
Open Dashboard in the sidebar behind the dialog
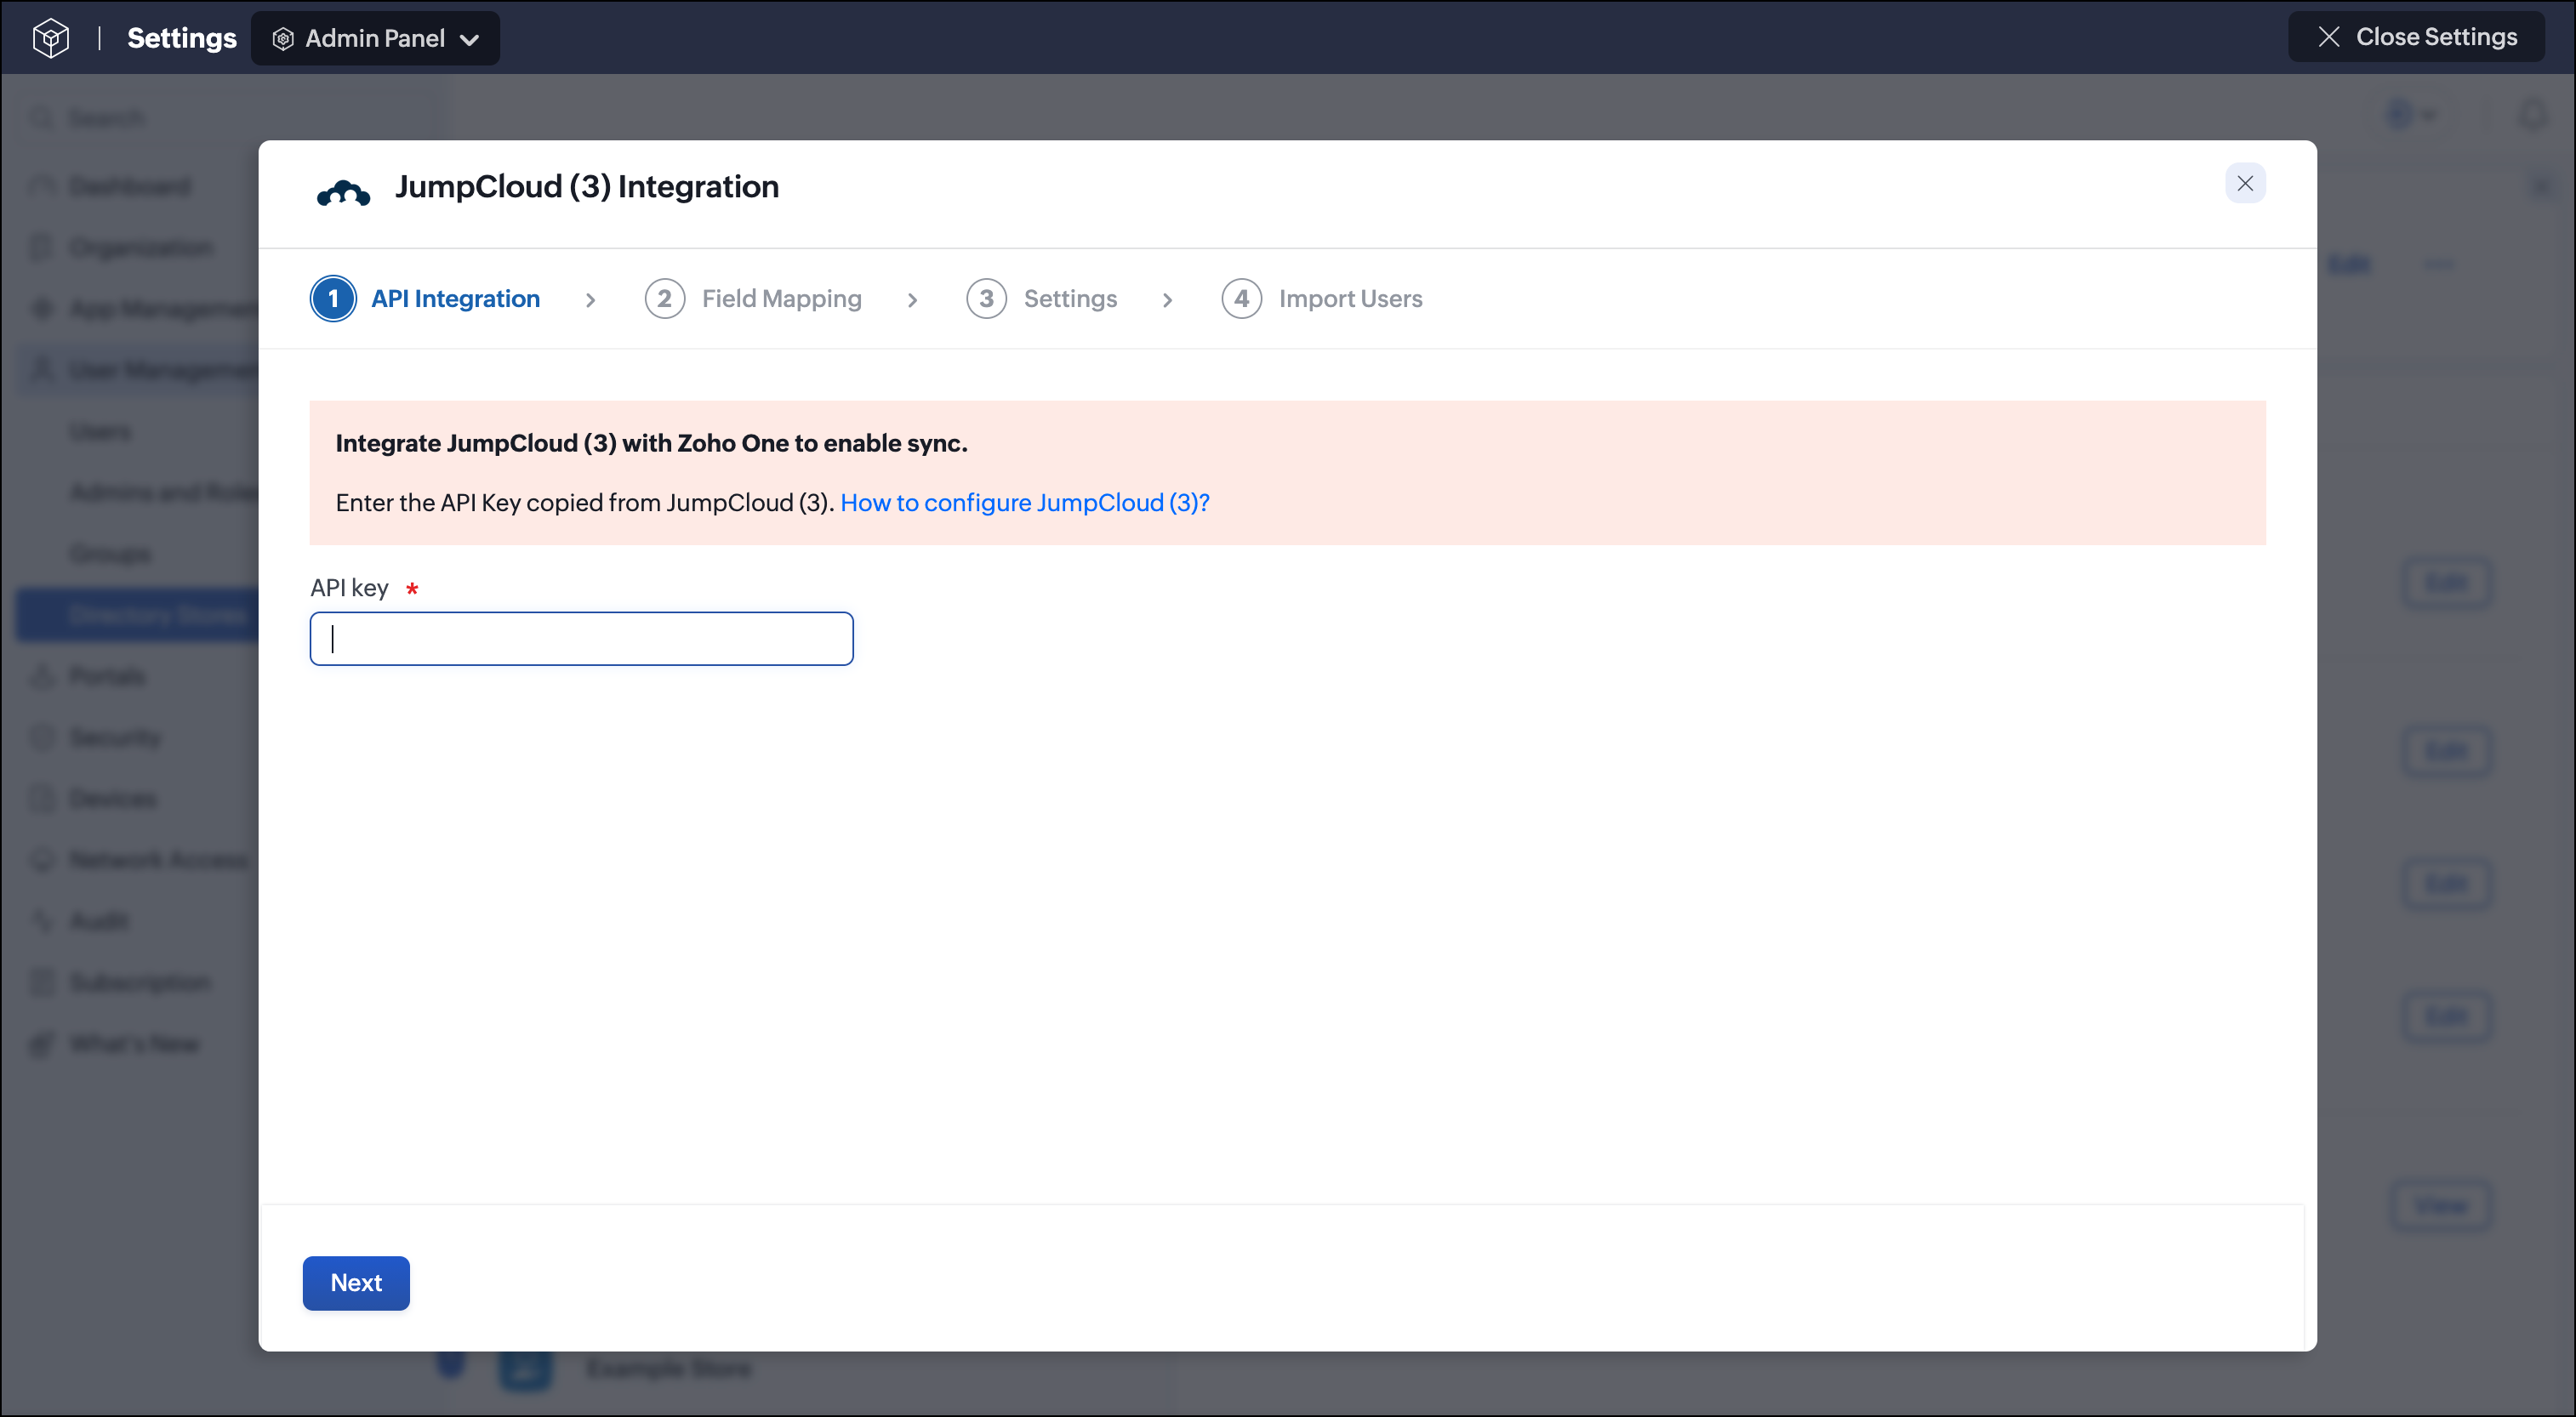pyautogui.click(x=130, y=186)
